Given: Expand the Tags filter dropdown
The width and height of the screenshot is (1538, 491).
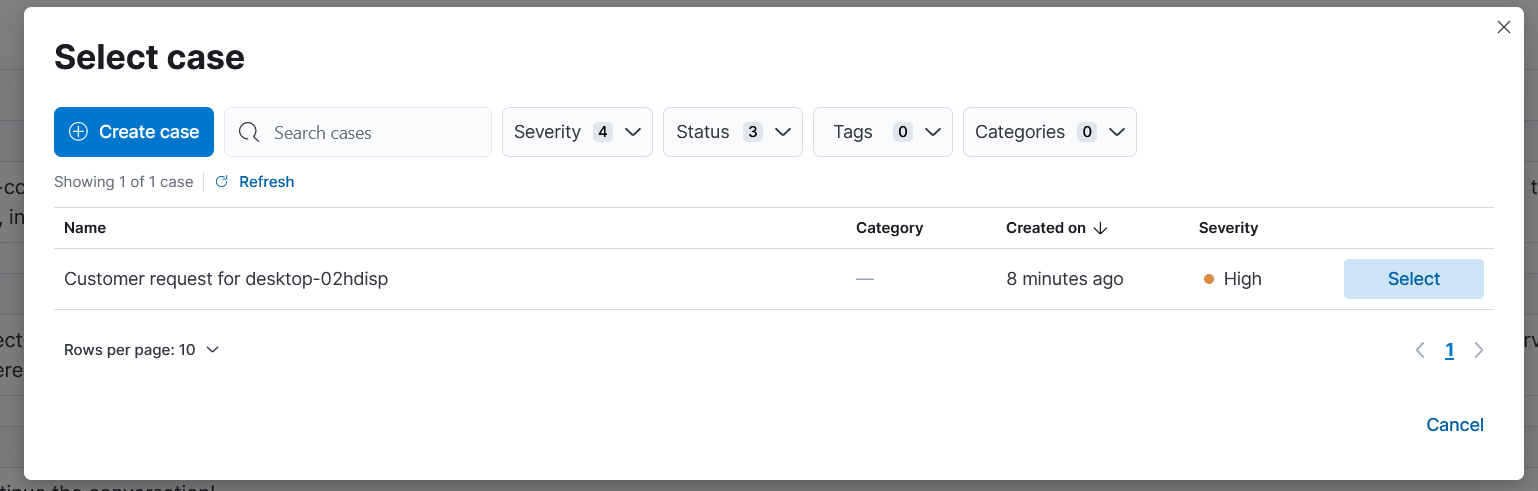Looking at the screenshot, I should pos(882,132).
